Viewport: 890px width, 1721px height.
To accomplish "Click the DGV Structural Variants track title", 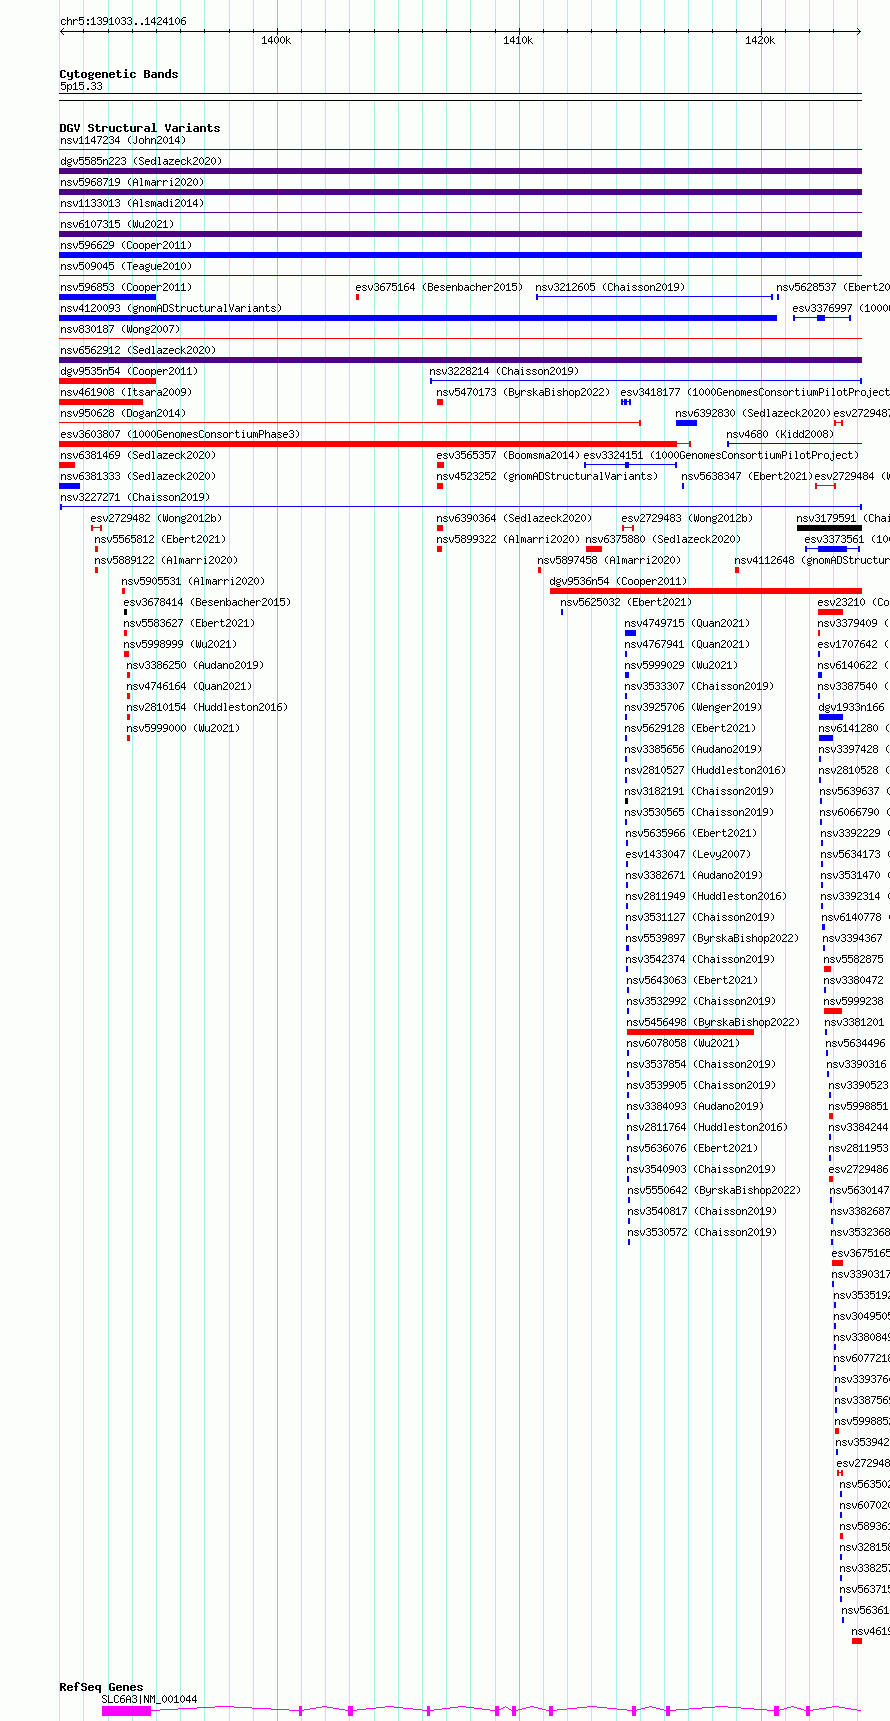I will (x=140, y=128).
